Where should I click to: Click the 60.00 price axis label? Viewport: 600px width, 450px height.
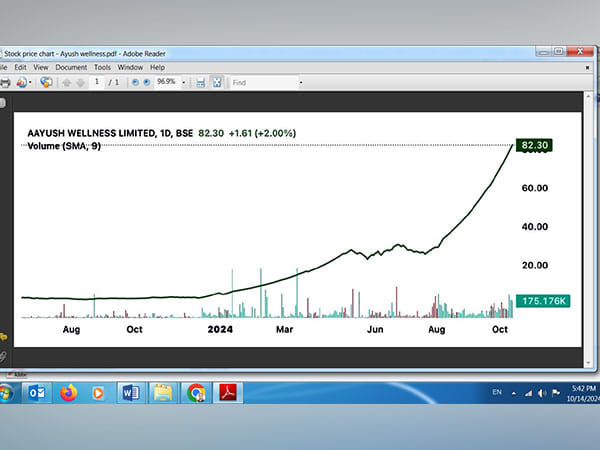535,188
